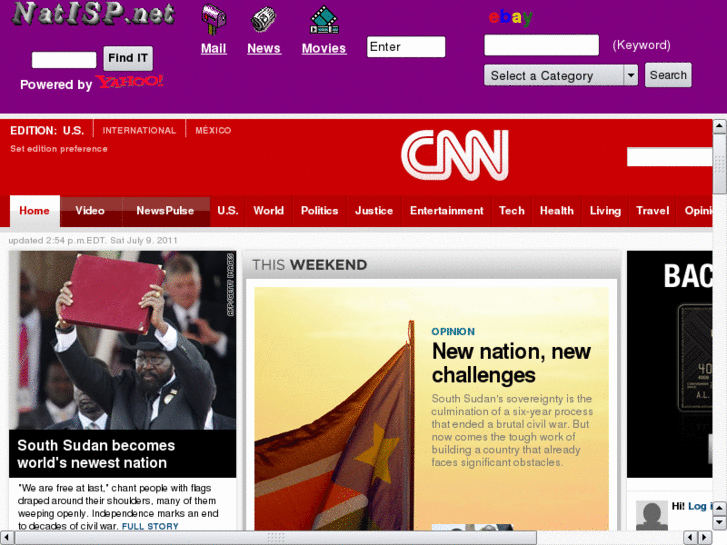727x545 pixels.
Task: Click the eBay Search button
Action: (x=668, y=75)
